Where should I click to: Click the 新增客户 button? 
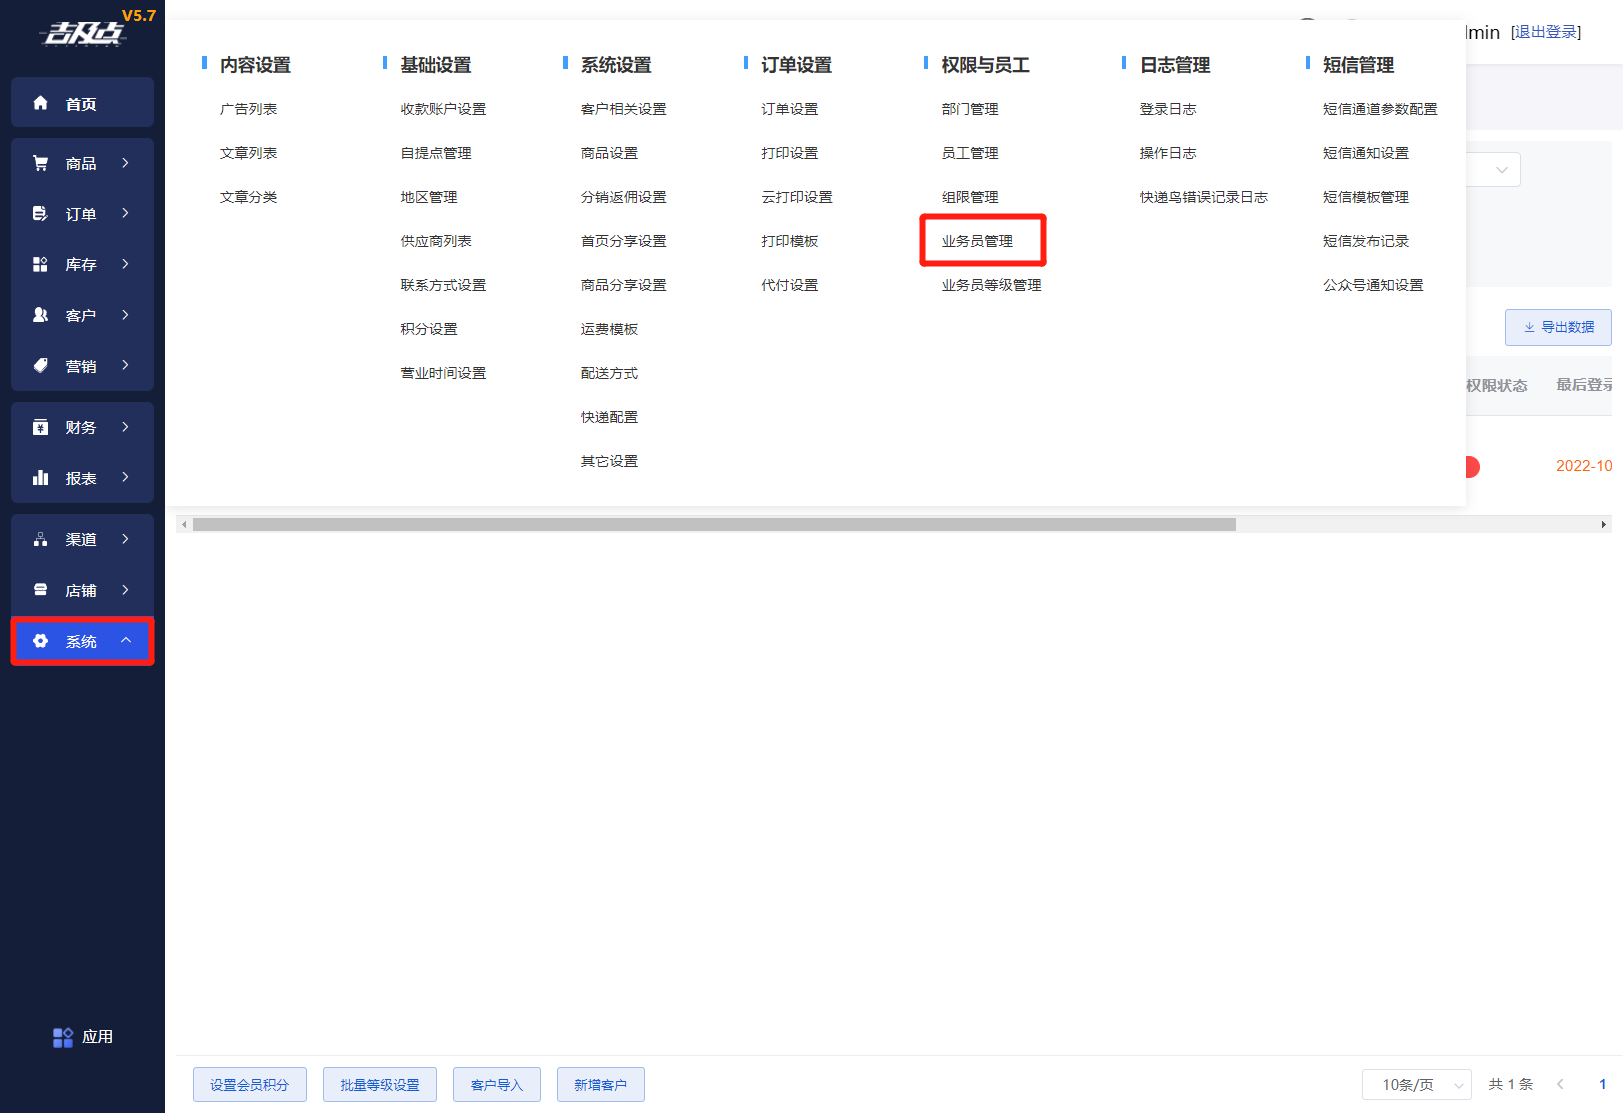(x=600, y=1085)
